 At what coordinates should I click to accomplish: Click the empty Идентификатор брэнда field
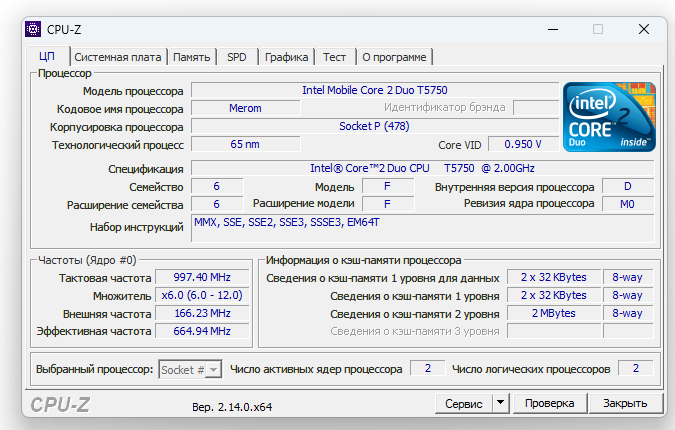point(536,108)
